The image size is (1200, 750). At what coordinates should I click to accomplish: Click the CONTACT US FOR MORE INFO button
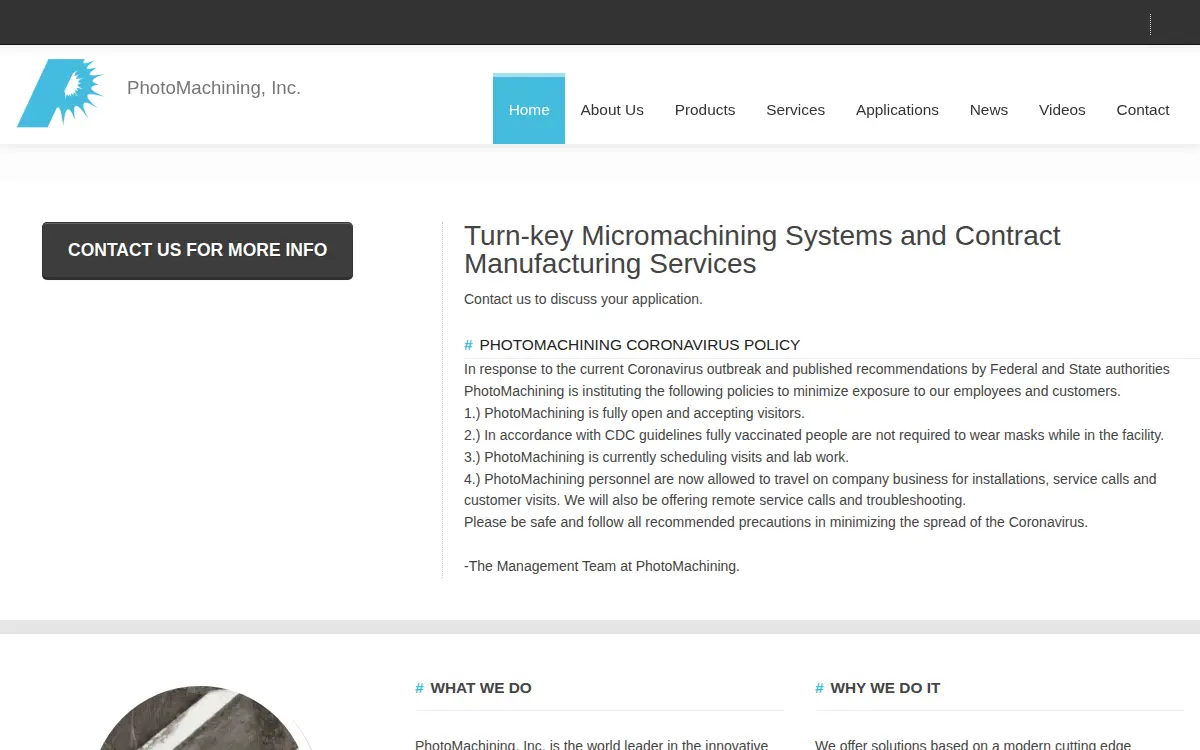pyautogui.click(x=197, y=250)
